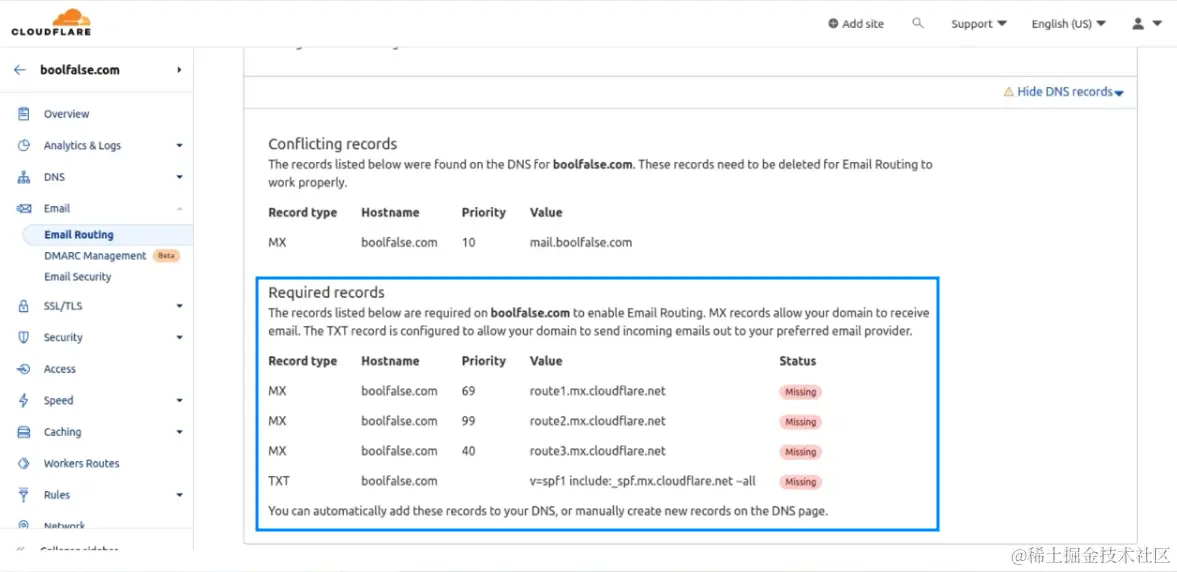Click priority 99 in Required records
The image size is (1177, 572).
[x=469, y=421]
